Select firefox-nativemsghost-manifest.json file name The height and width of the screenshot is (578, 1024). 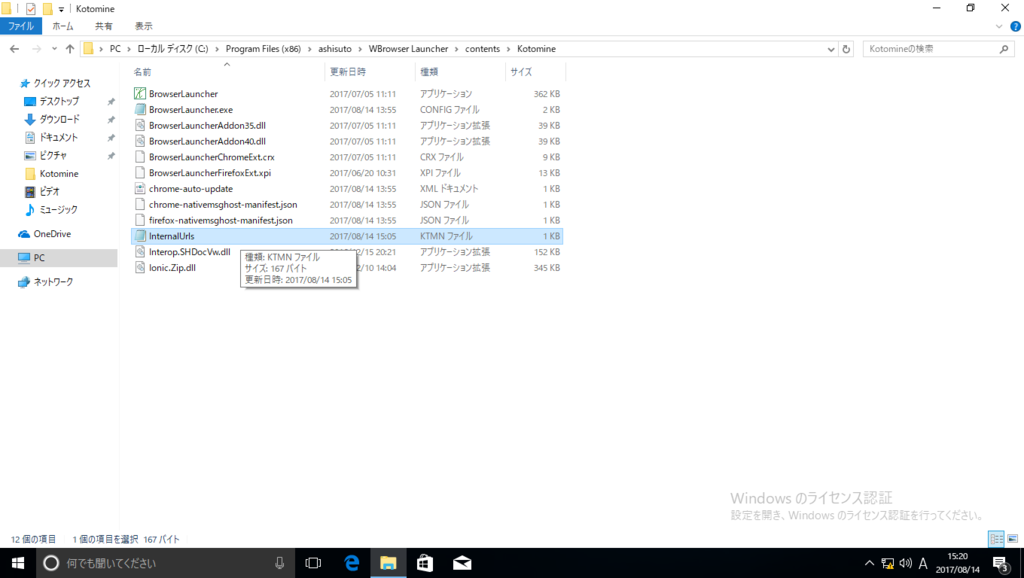[x=221, y=220]
